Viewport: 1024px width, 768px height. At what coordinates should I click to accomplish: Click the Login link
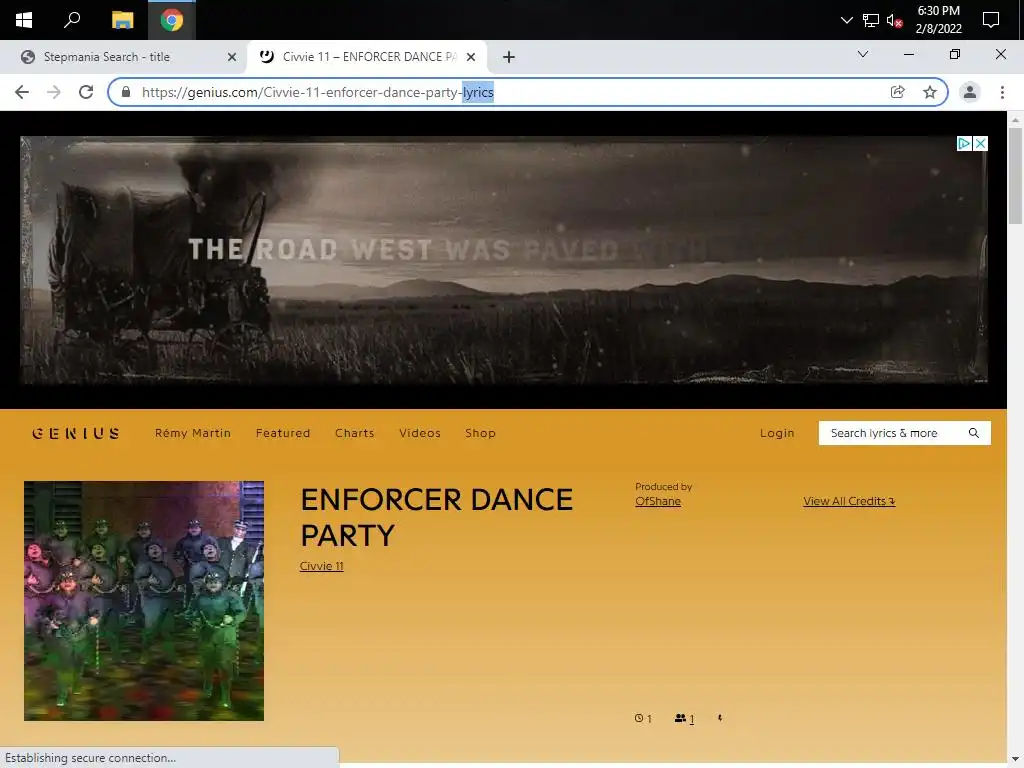(x=777, y=433)
